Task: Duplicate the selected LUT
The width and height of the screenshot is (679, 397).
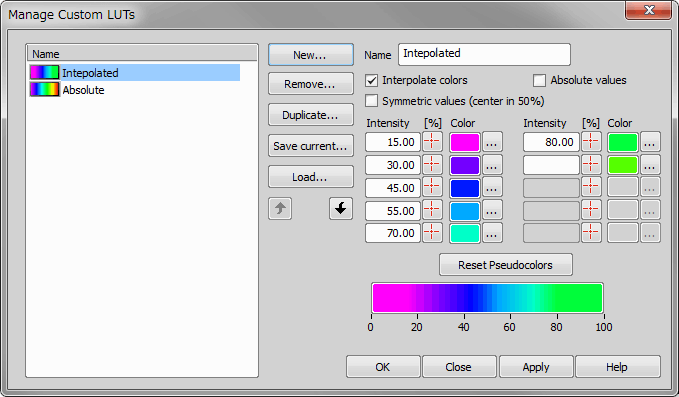Action: pos(310,115)
